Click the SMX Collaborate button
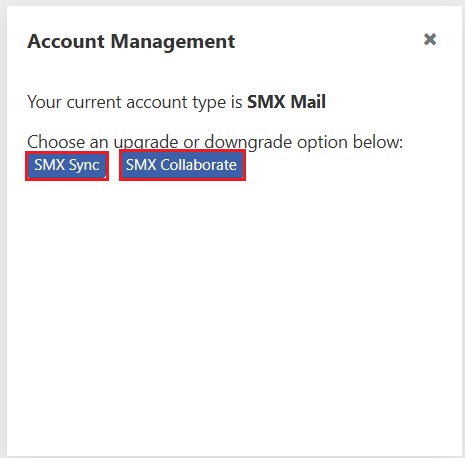465x458 pixels. click(182, 165)
